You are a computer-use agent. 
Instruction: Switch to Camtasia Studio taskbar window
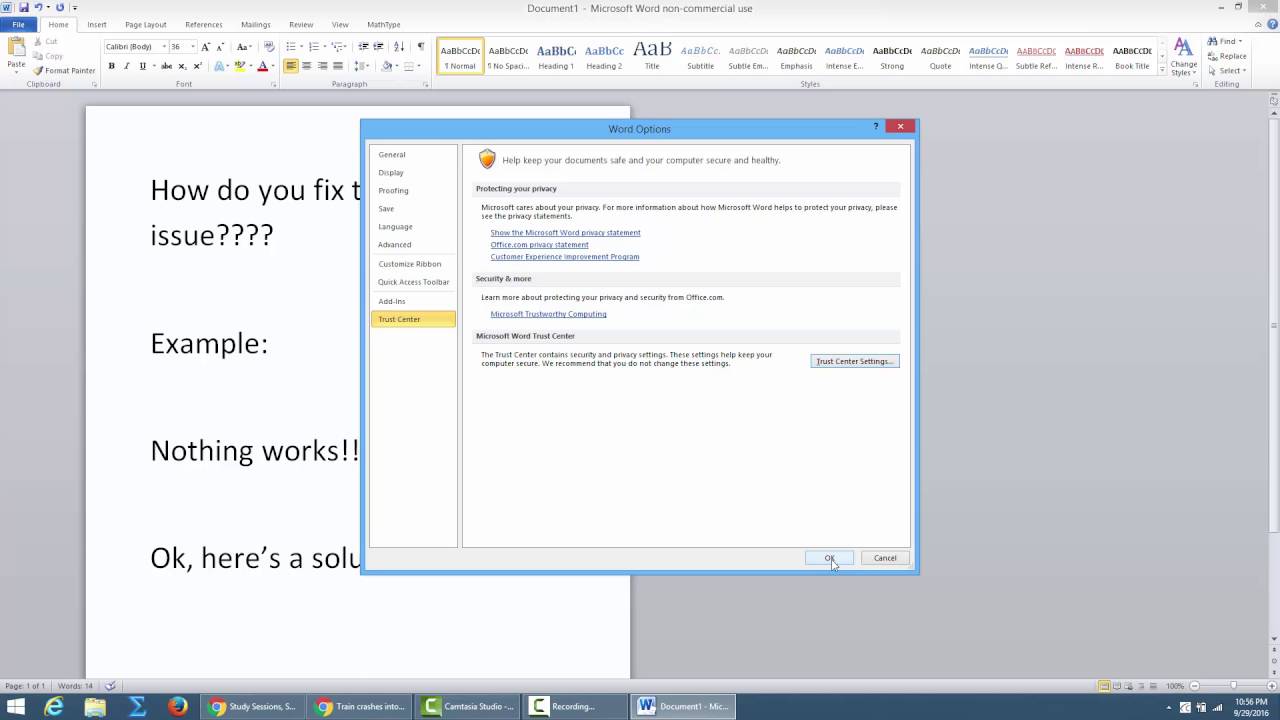468,706
